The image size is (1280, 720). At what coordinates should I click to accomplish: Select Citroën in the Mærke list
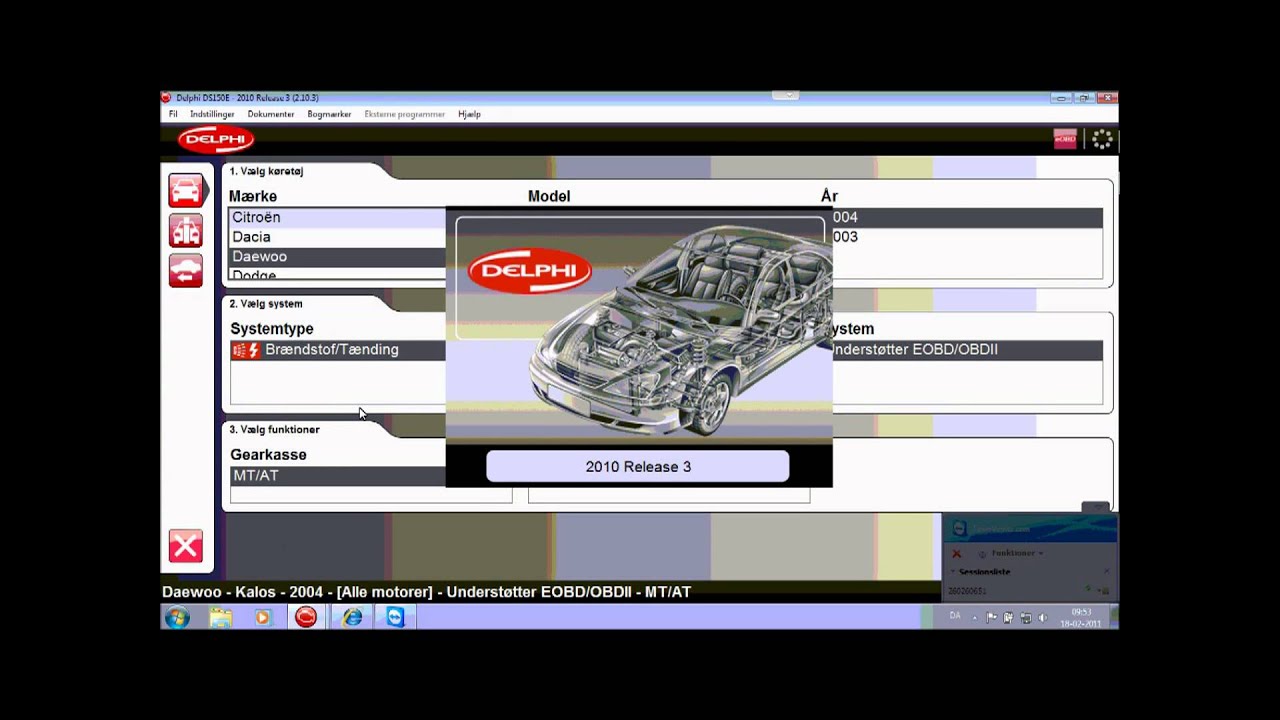337,217
